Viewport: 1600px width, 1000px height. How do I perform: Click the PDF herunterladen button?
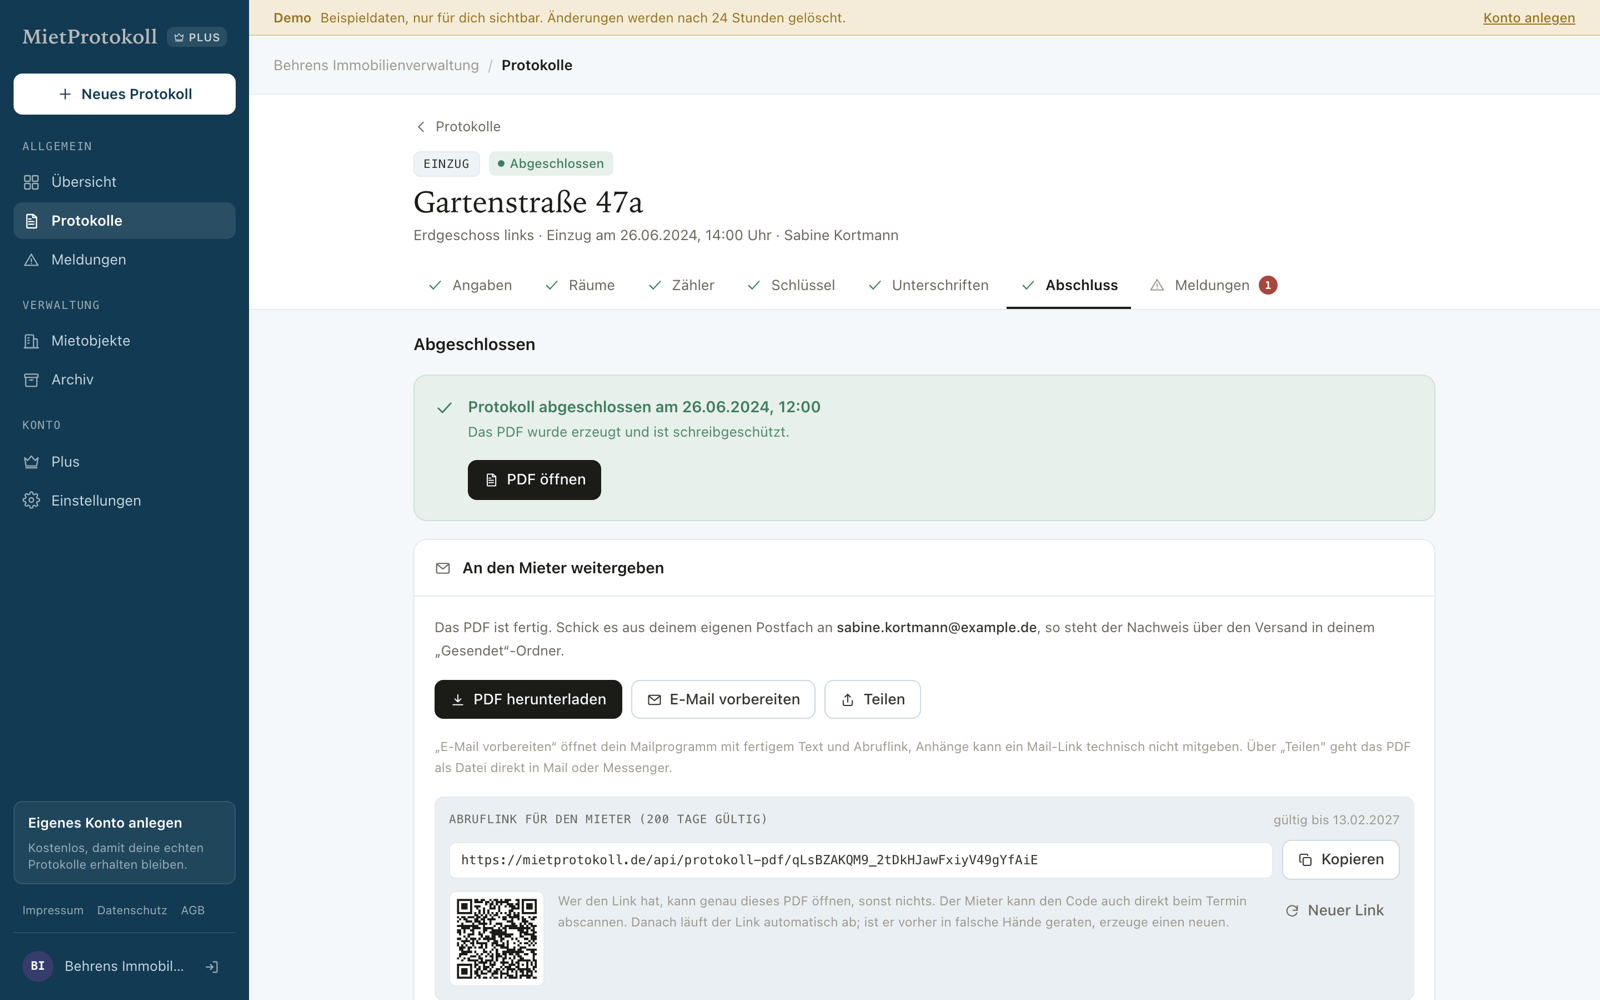click(x=528, y=699)
